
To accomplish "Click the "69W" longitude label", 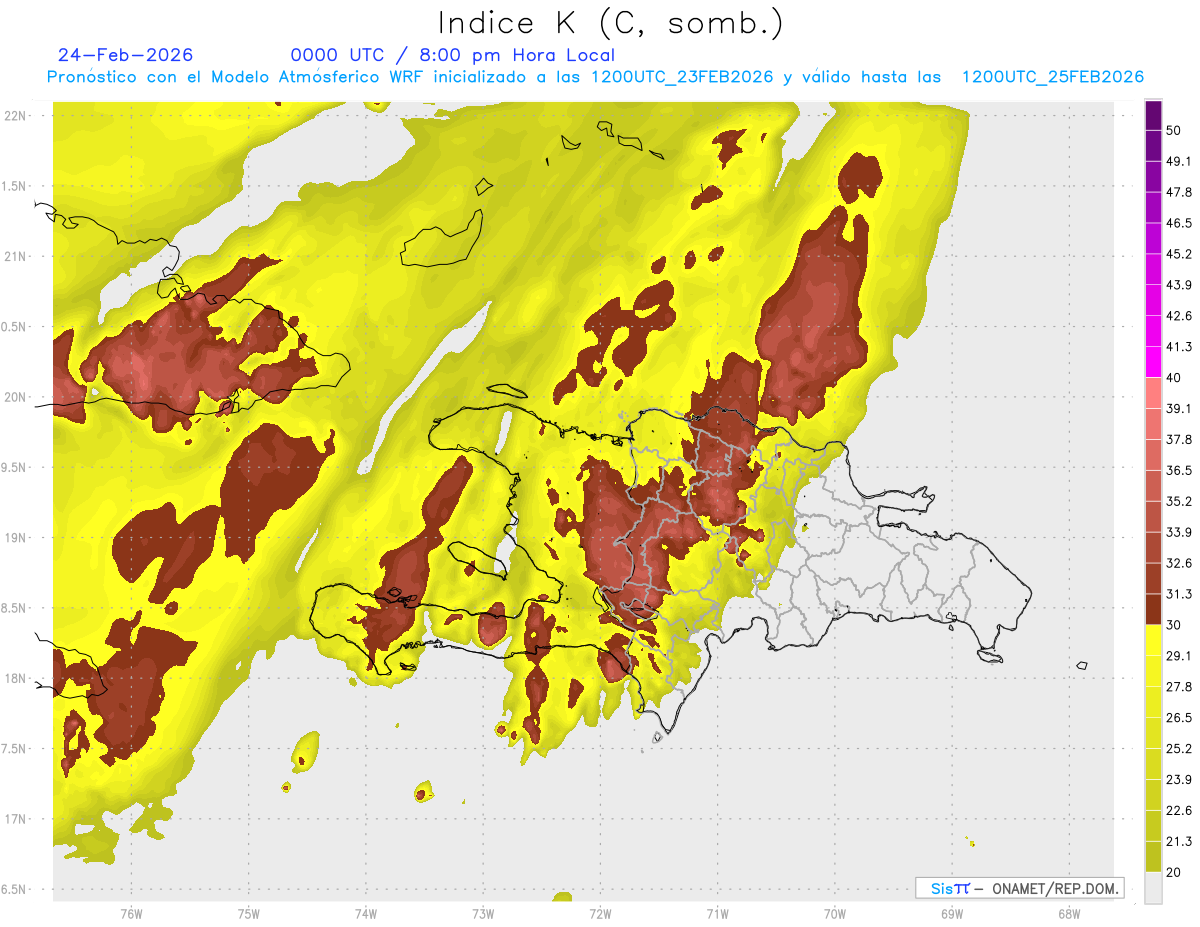I will 951,914.
